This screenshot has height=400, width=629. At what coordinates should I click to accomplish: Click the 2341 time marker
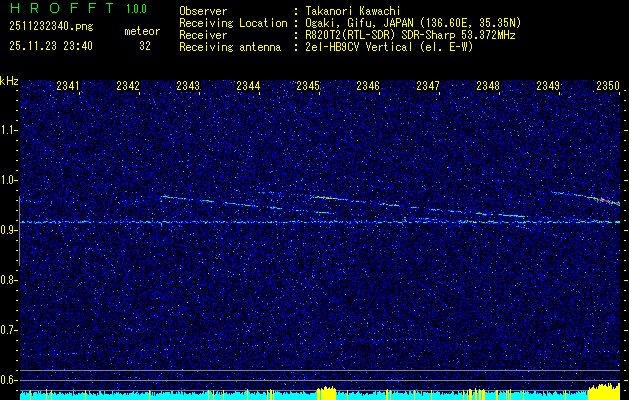[x=68, y=85]
